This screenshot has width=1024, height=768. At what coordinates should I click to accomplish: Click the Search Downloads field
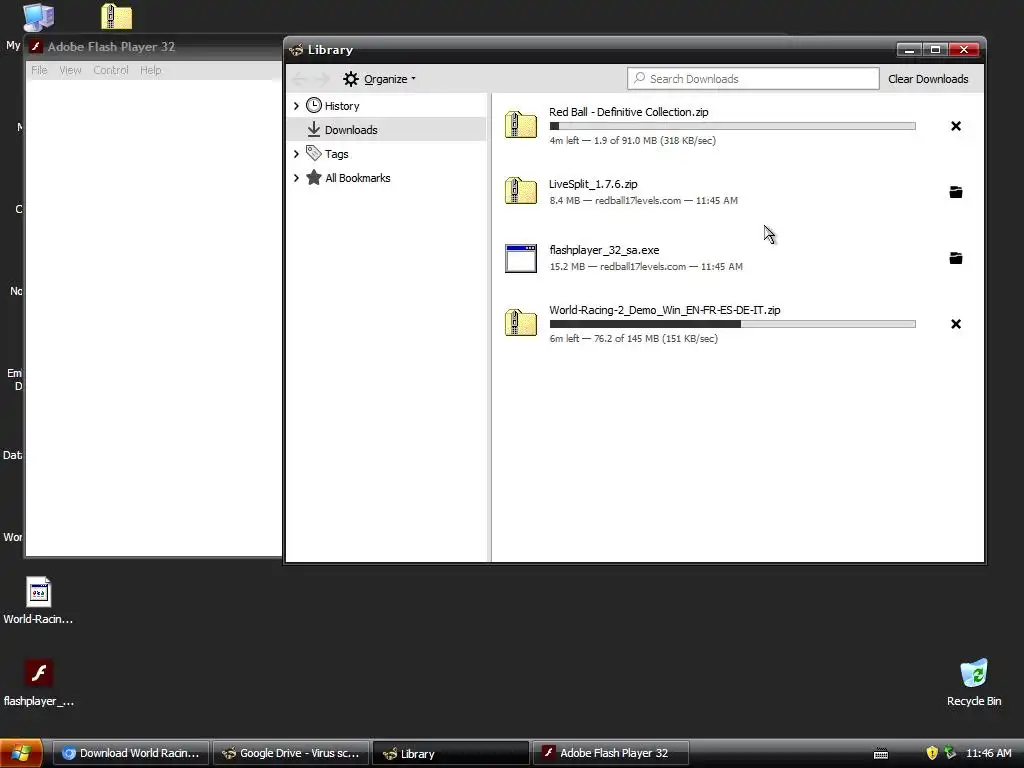tap(753, 79)
